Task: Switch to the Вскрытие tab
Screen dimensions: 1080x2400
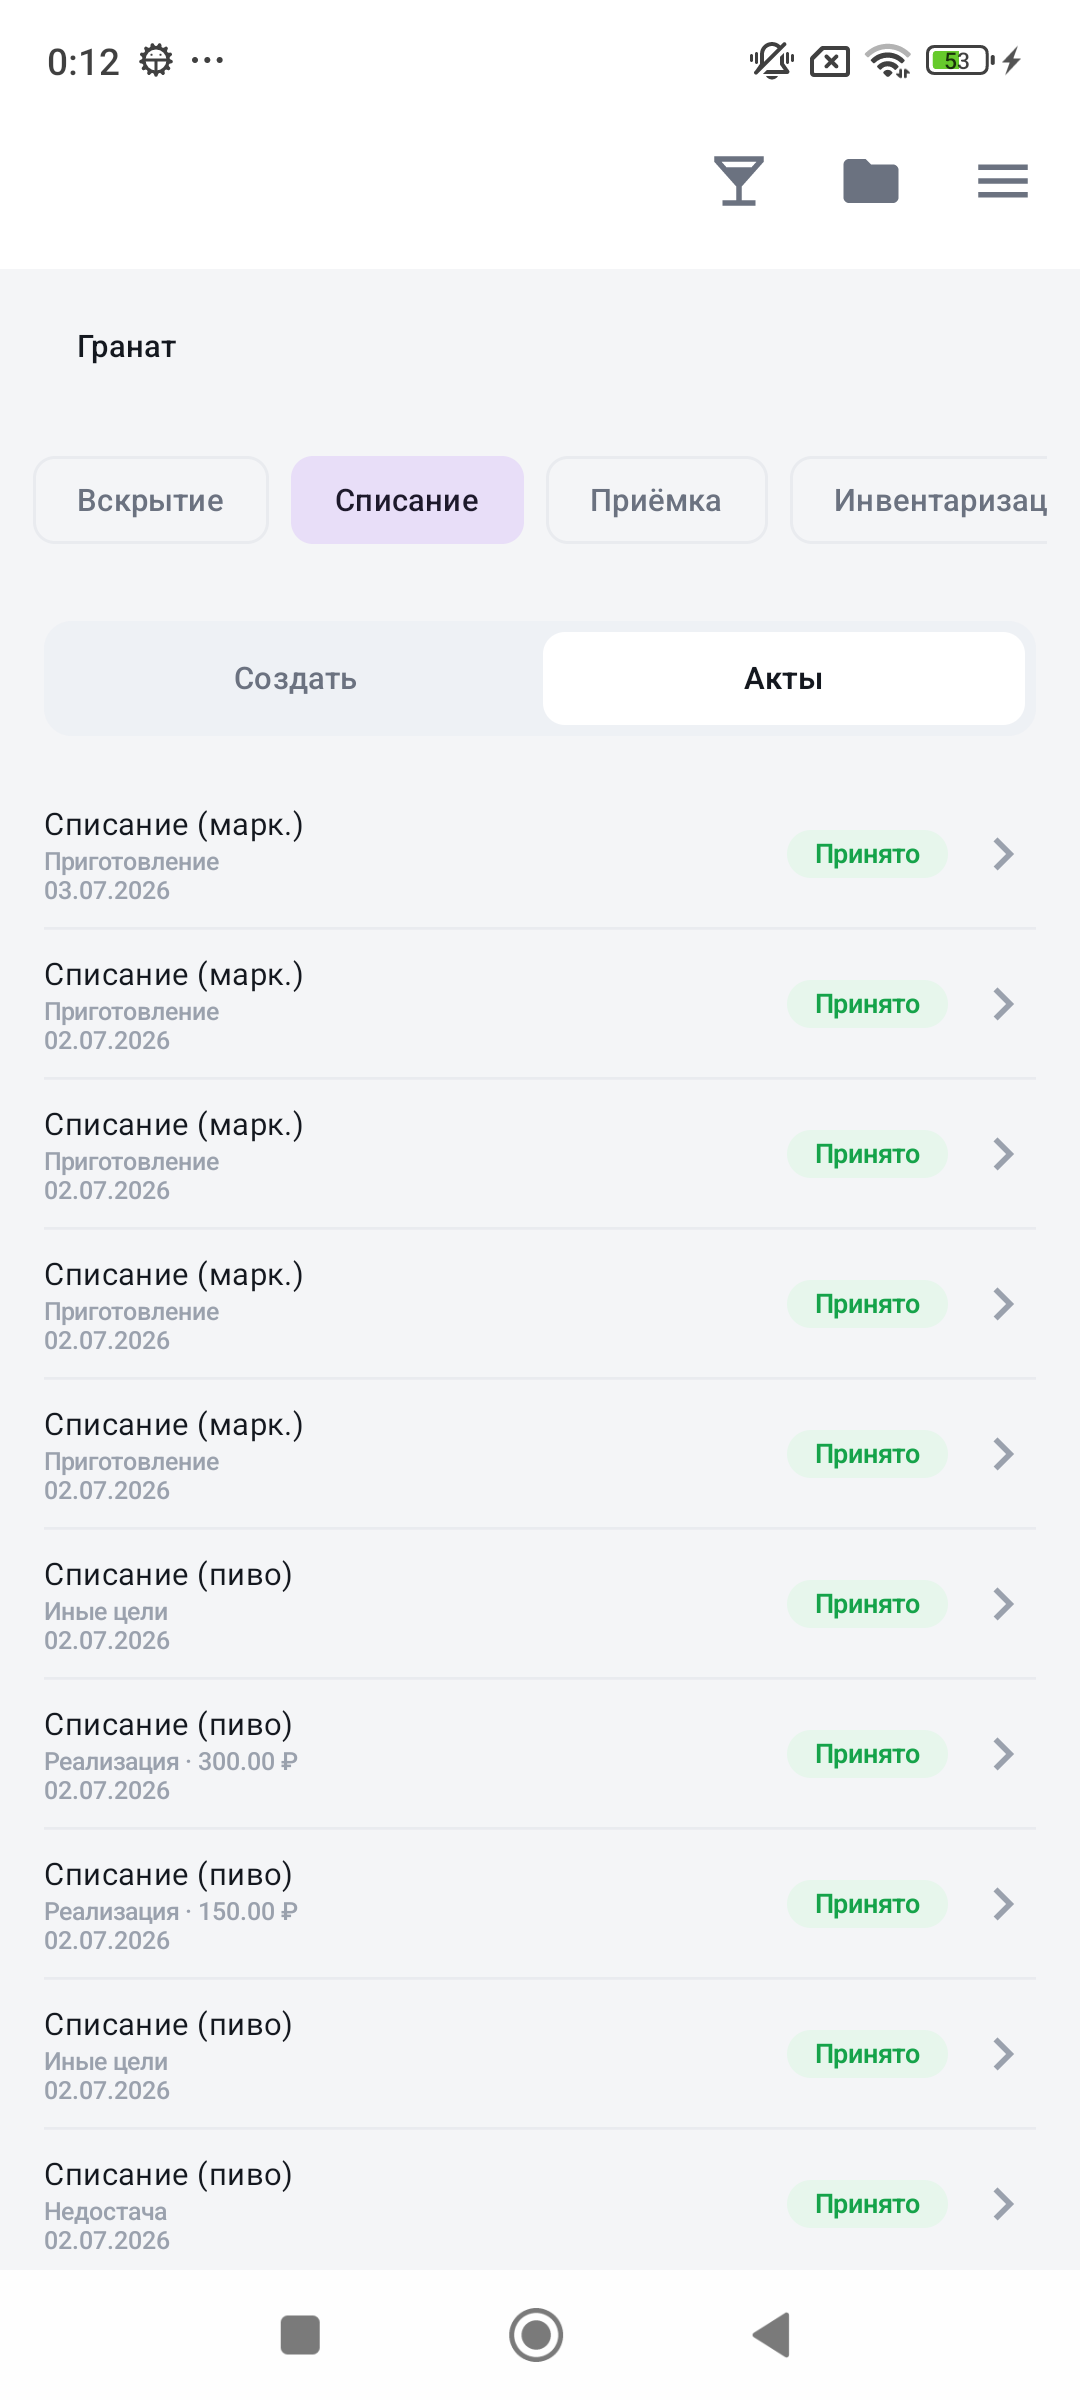Action: point(151,500)
